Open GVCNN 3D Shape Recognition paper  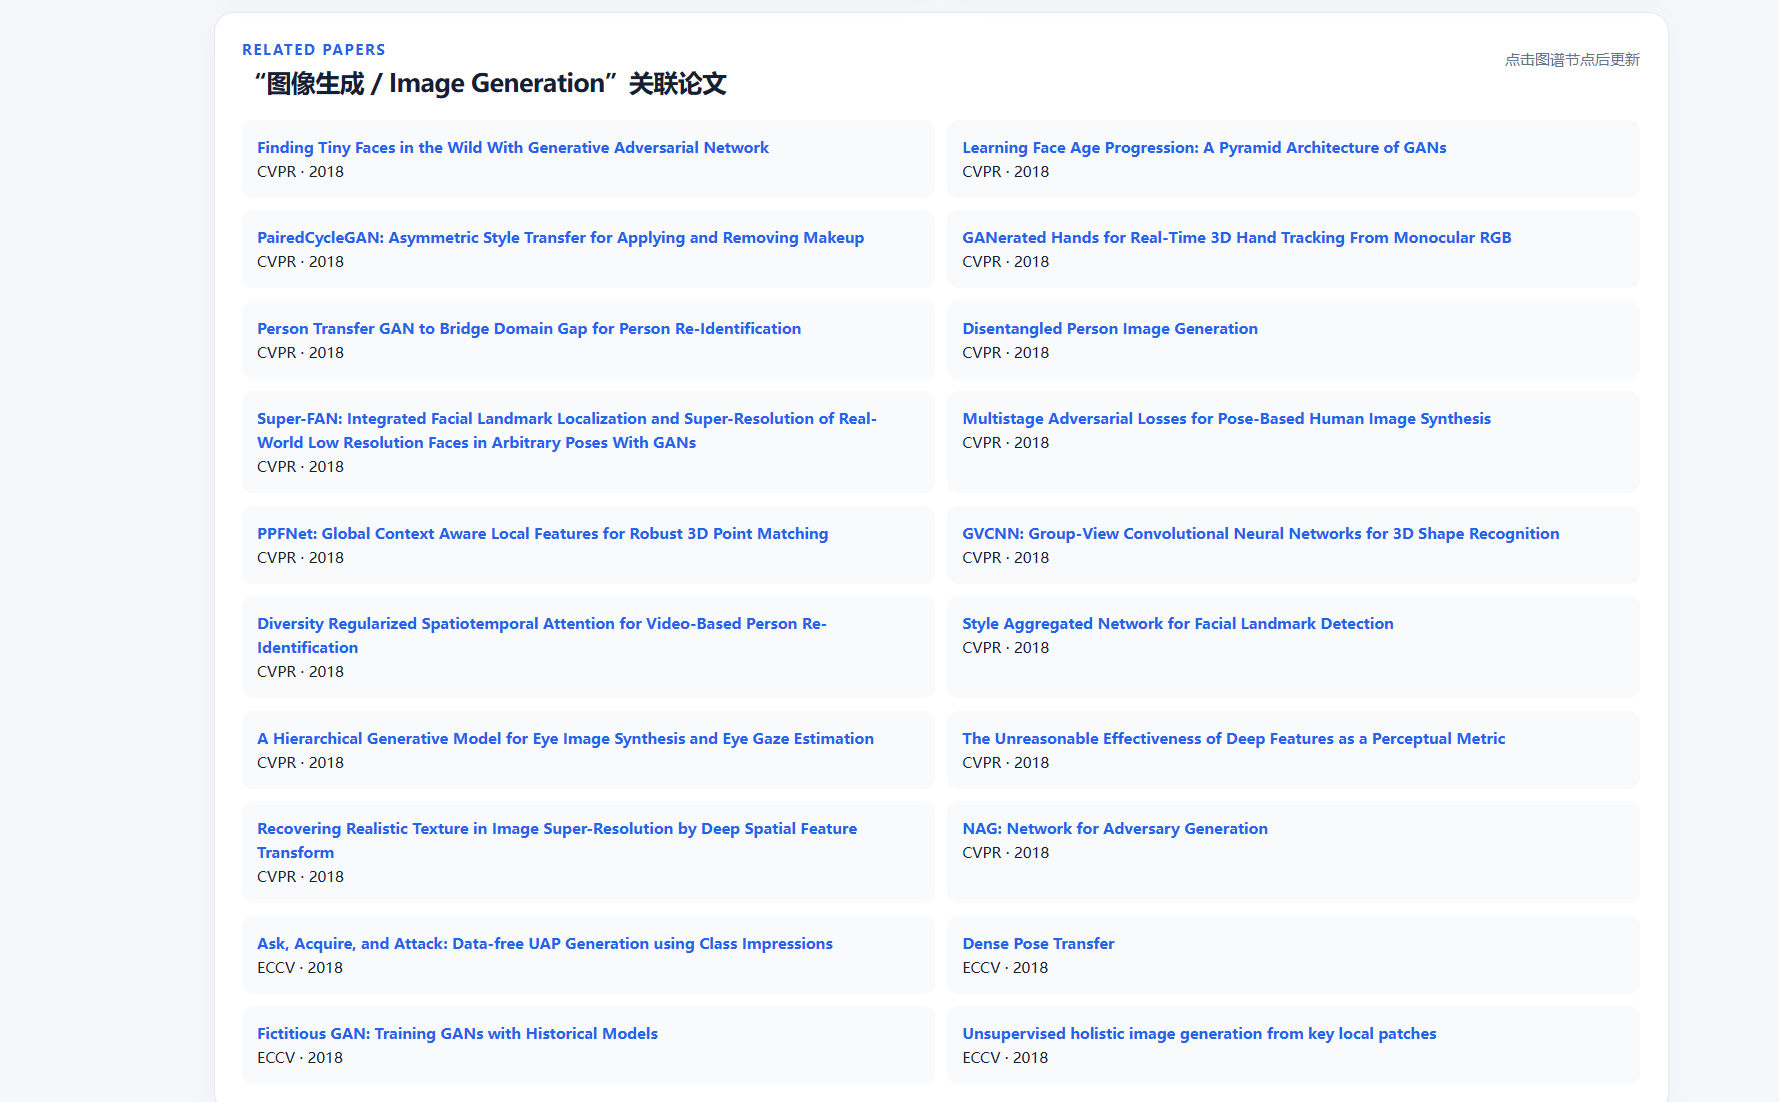tap(1260, 534)
